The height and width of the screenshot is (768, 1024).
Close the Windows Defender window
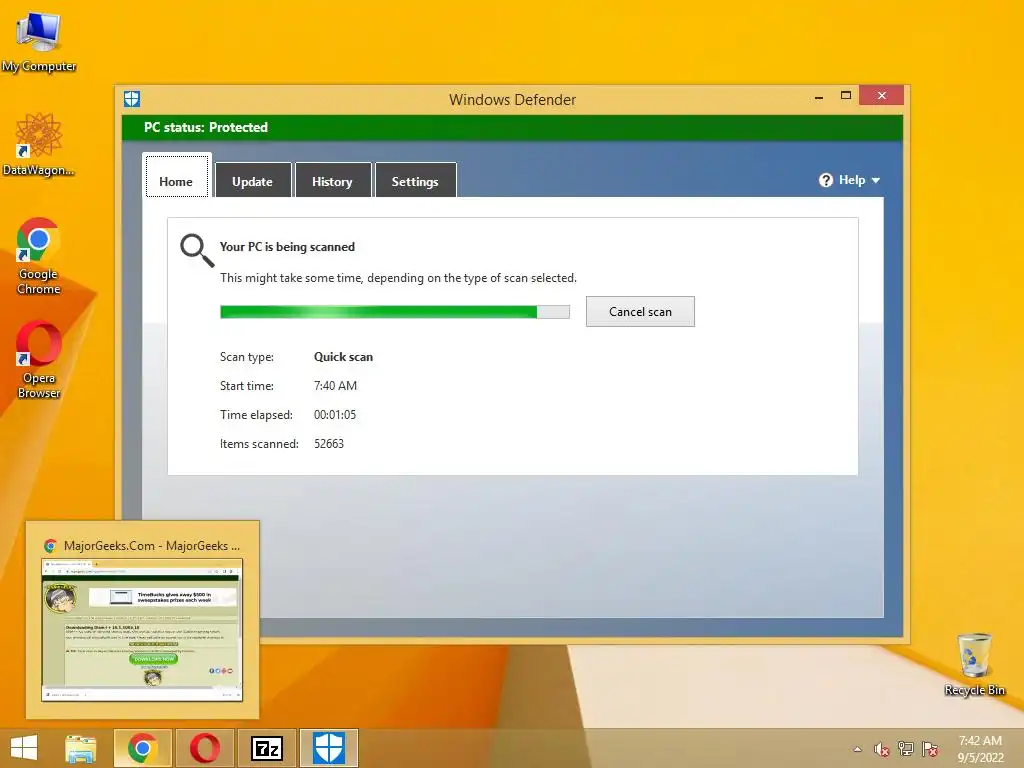882,95
